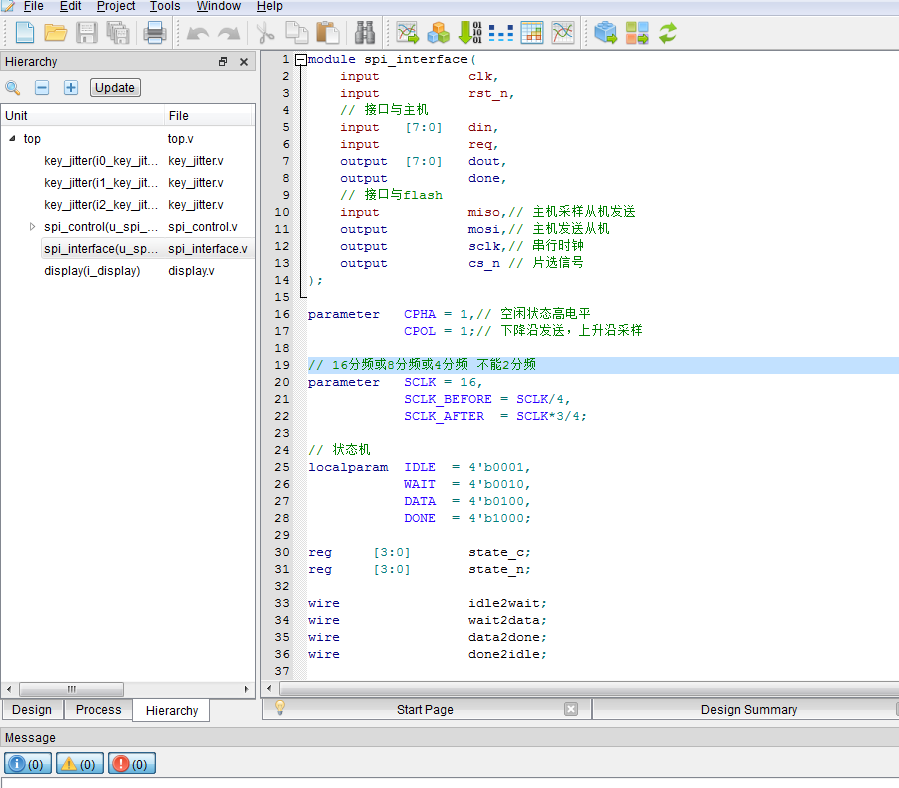Expand all using the plus icon
The width and height of the screenshot is (899, 788).
pos(71,88)
